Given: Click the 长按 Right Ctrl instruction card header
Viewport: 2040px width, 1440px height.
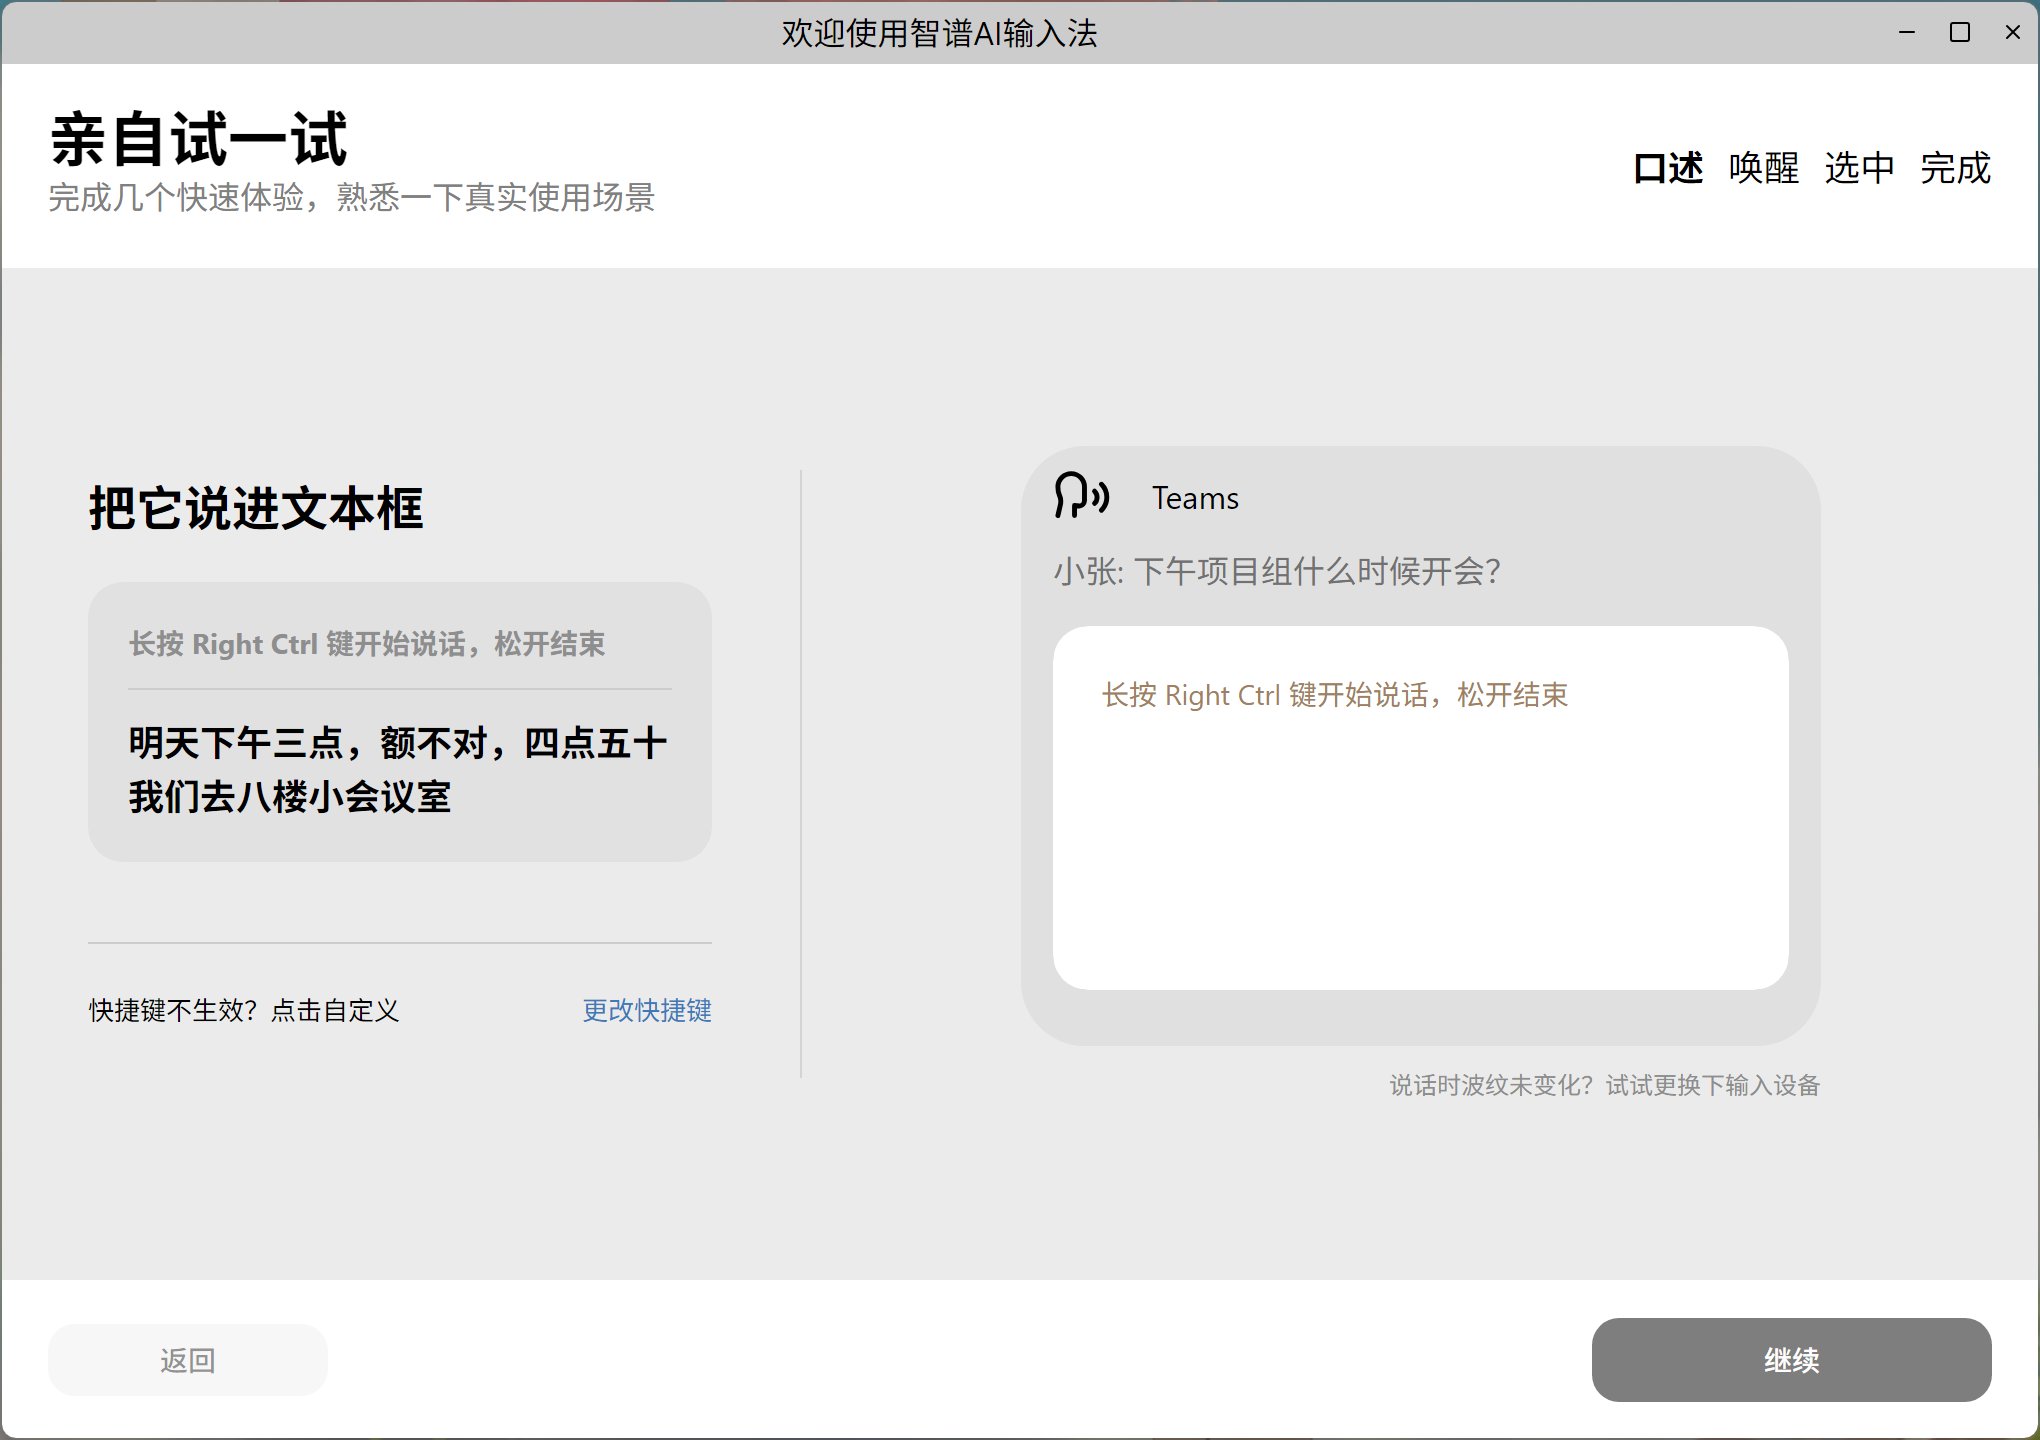Looking at the screenshot, I should pyautogui.click(x=367, y=644).
